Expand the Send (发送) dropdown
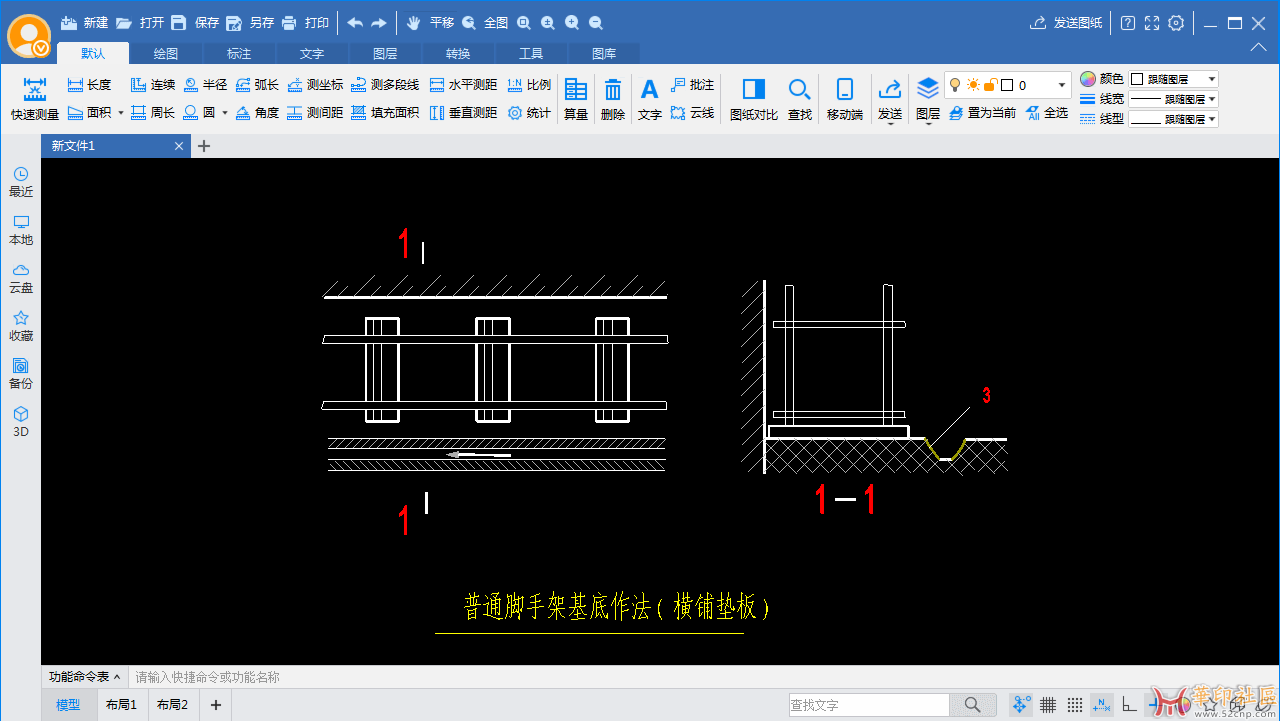Viewport: 1280px width, 721px height. coord(890,124)
